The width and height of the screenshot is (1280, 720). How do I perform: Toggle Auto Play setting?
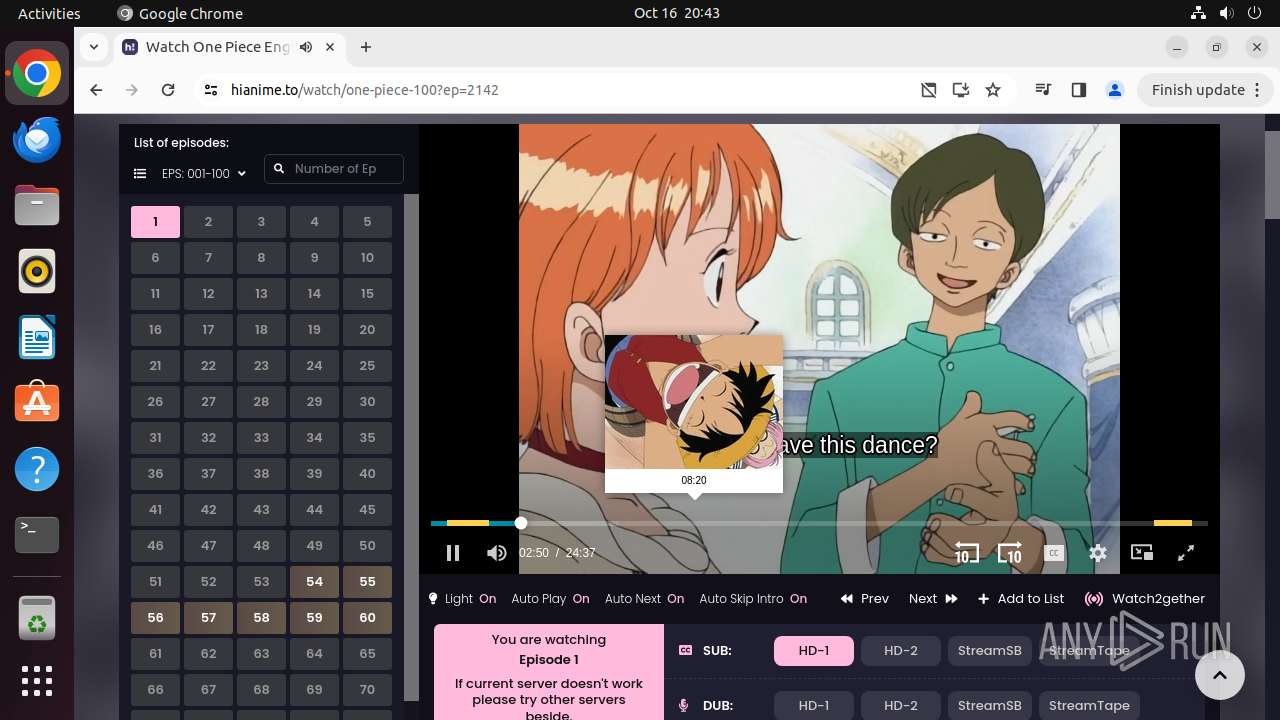(550, 599)
